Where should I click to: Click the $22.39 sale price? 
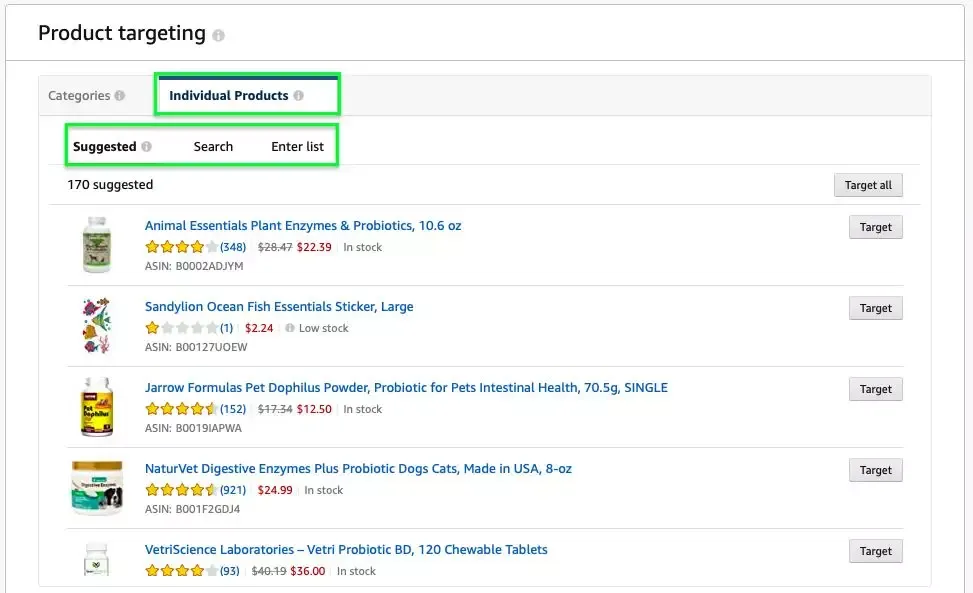(314, 247)
